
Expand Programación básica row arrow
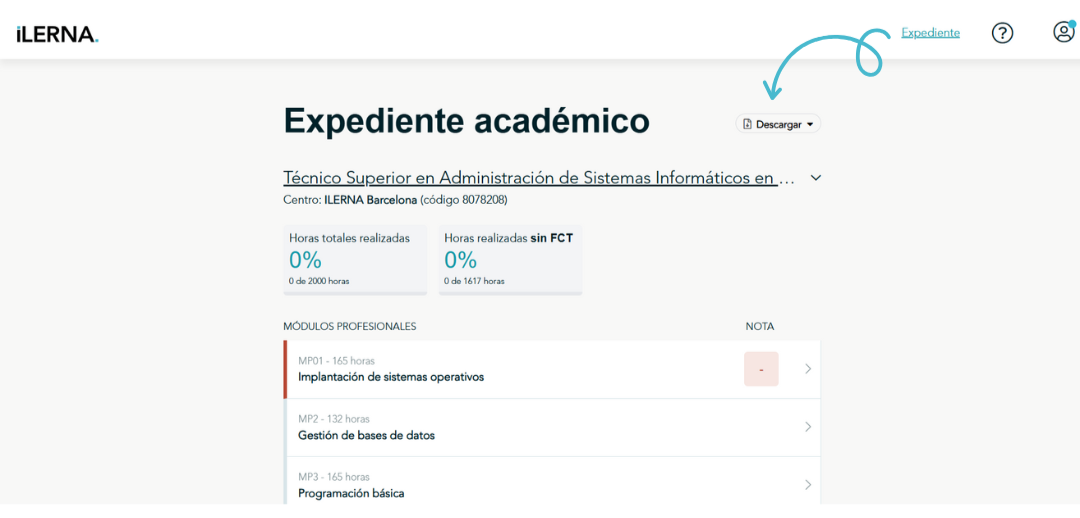coord(808,485)
